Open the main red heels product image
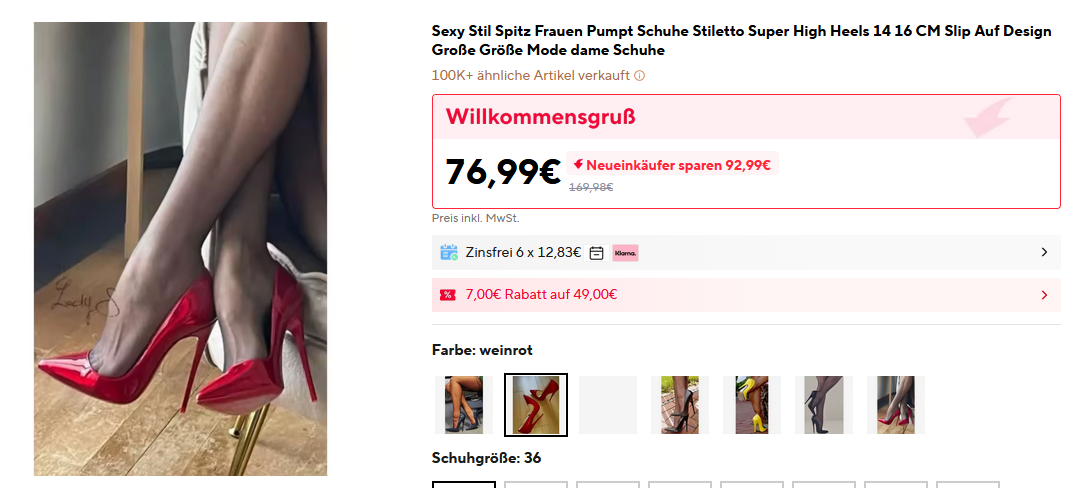1079x488 pixels. pyautogui.click(x=180, y=248)
